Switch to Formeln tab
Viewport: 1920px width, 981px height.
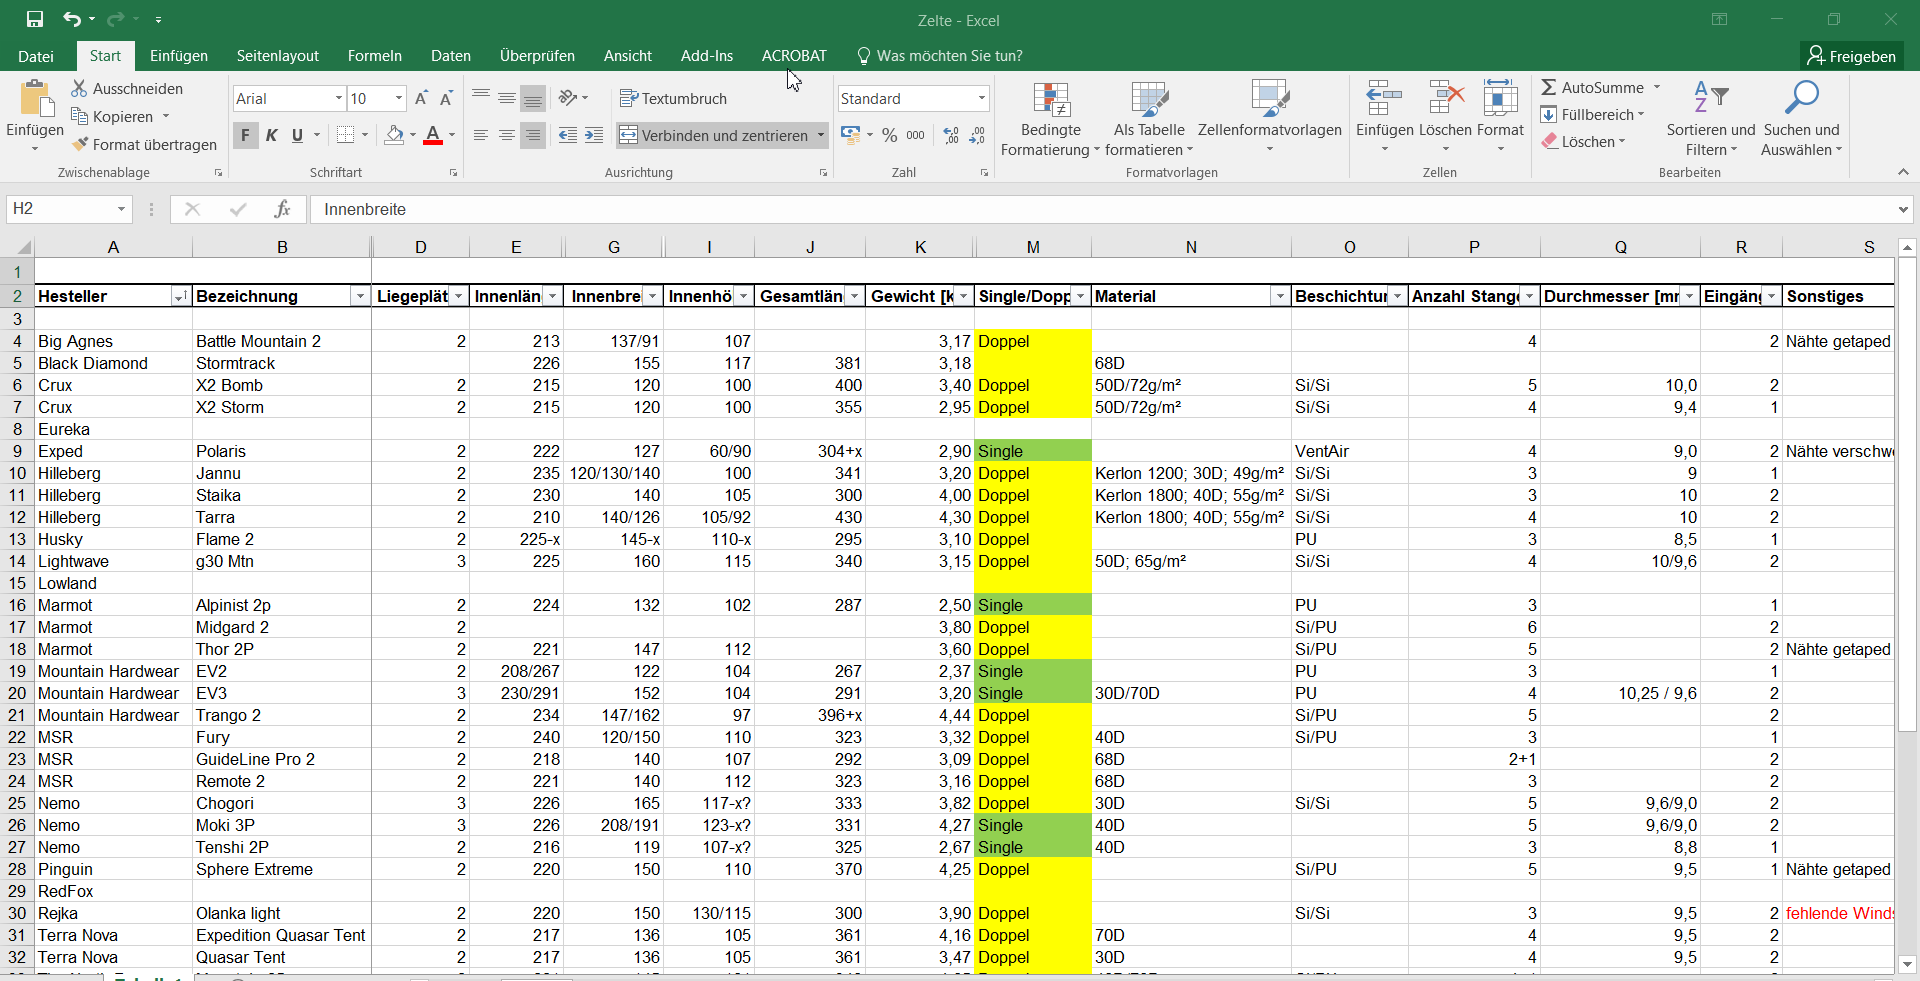(375, 56)
